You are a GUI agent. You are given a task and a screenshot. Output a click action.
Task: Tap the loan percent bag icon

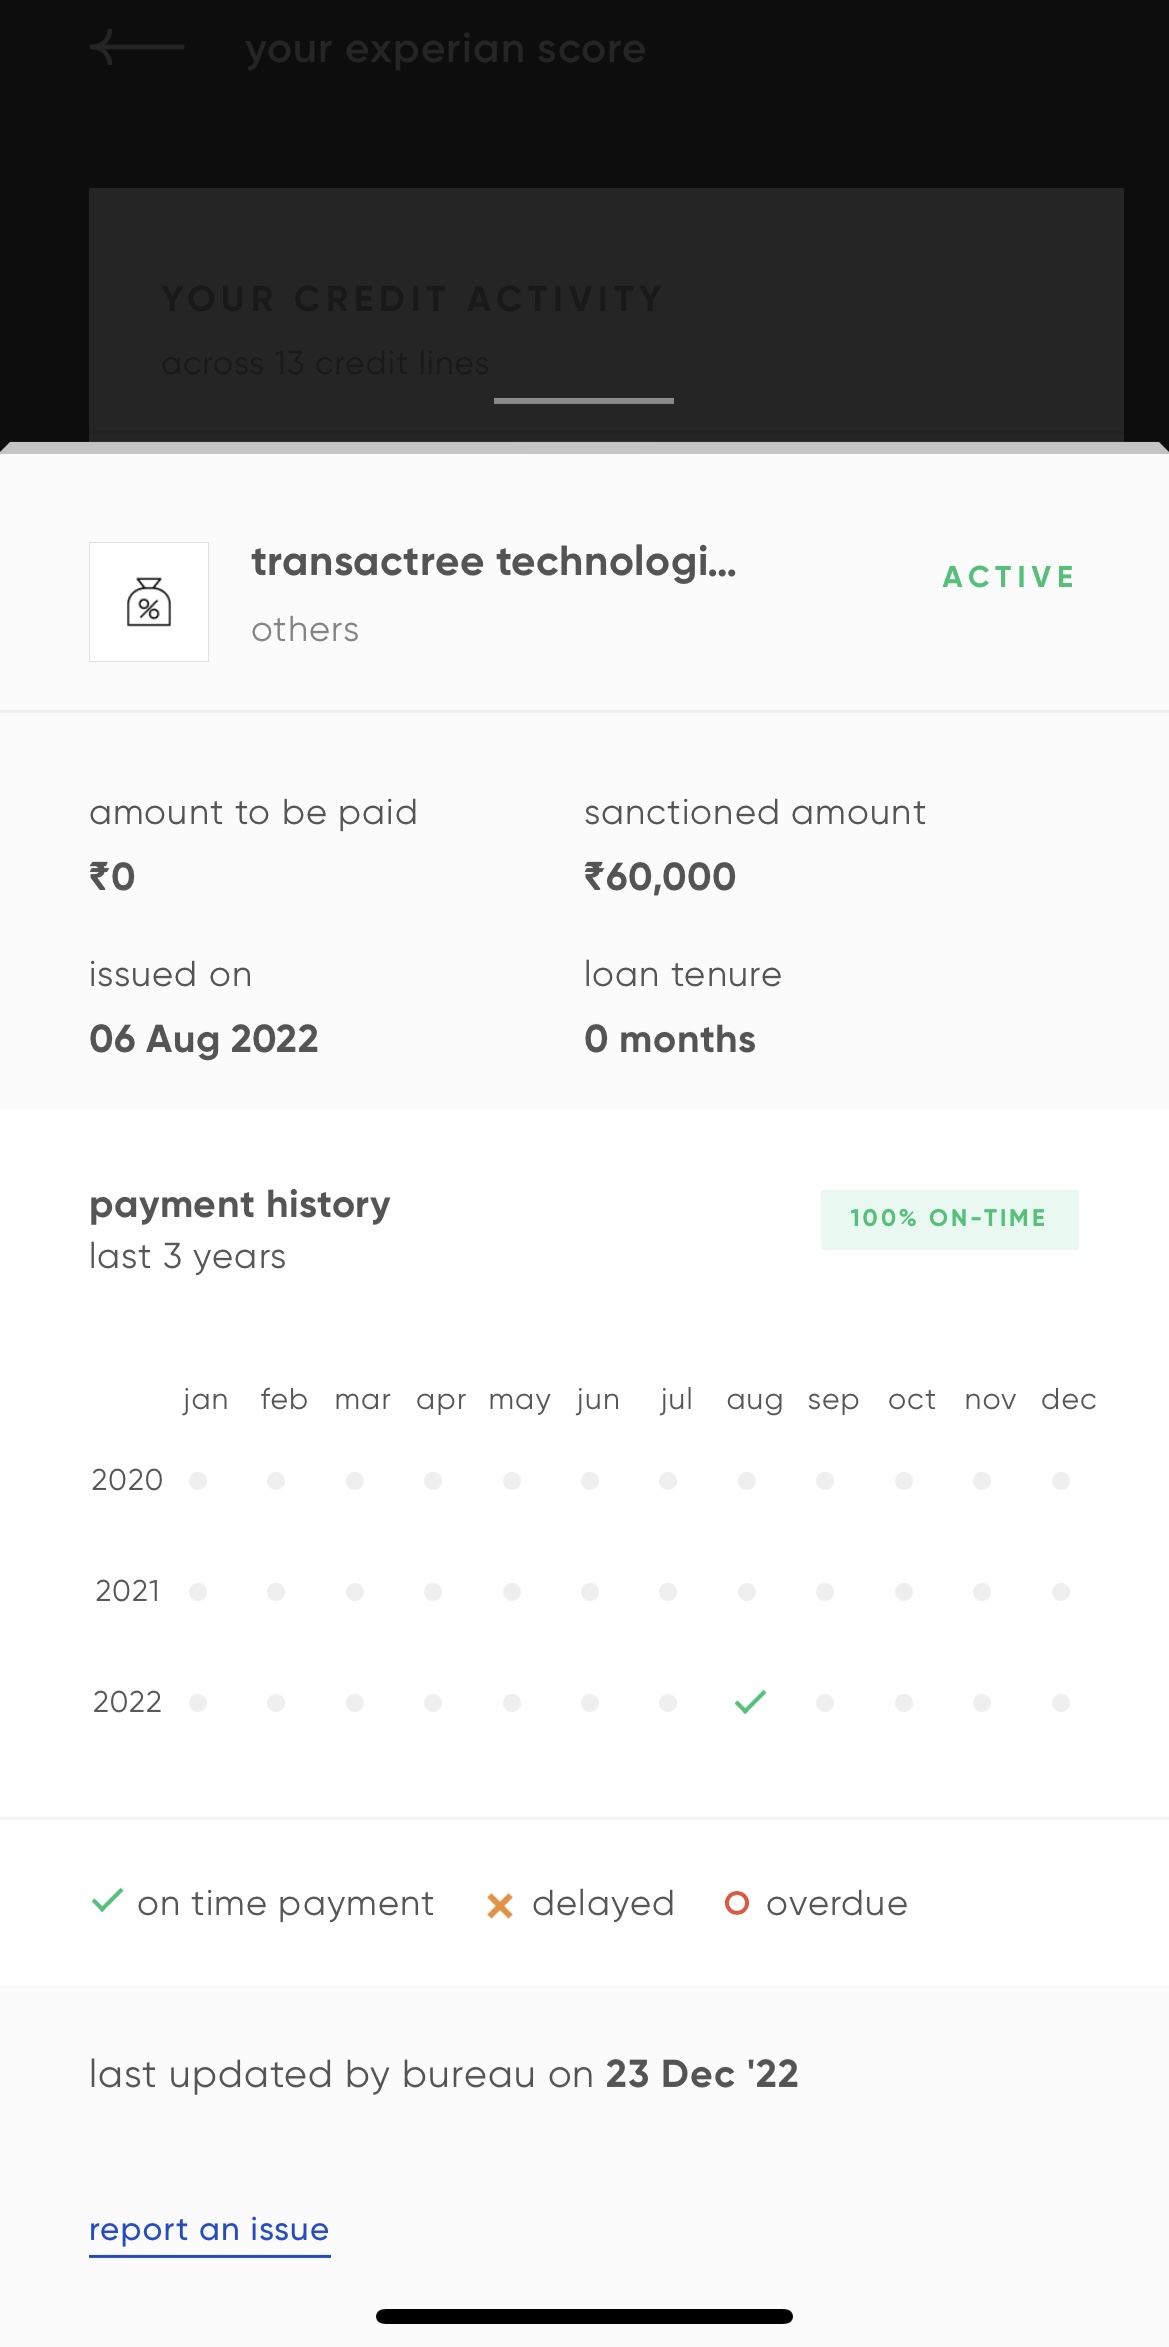click(149, 602)
